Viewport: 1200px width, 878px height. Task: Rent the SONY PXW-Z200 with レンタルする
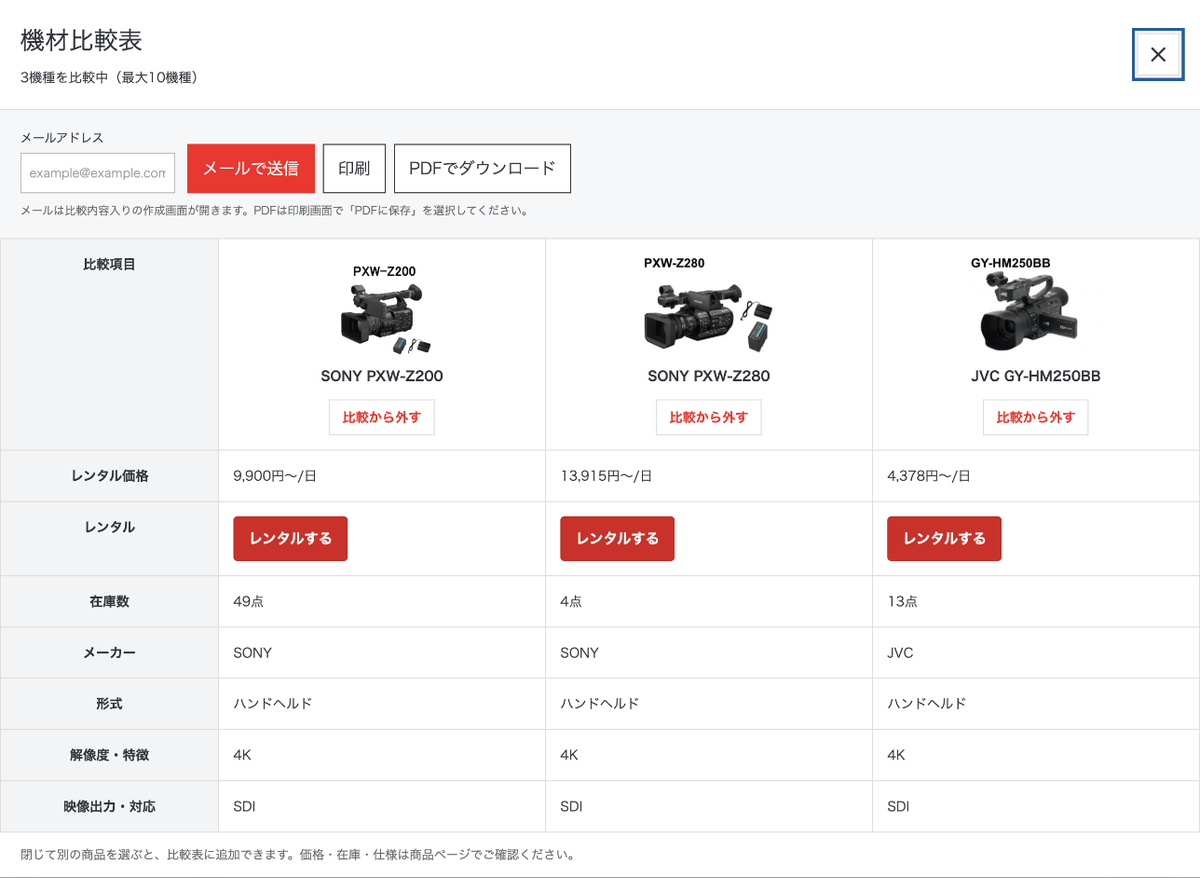coord(290,538)
